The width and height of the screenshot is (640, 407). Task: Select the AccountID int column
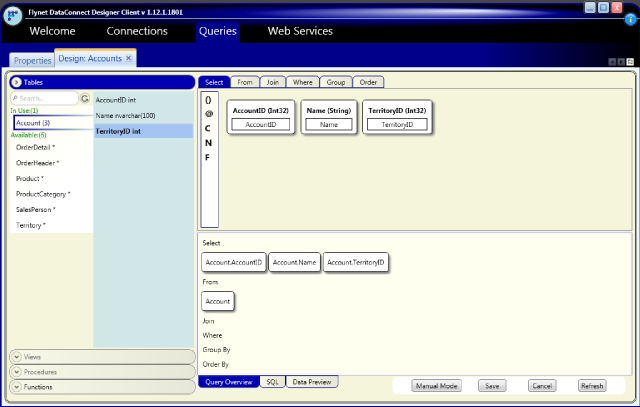click(x=144, y=100)
